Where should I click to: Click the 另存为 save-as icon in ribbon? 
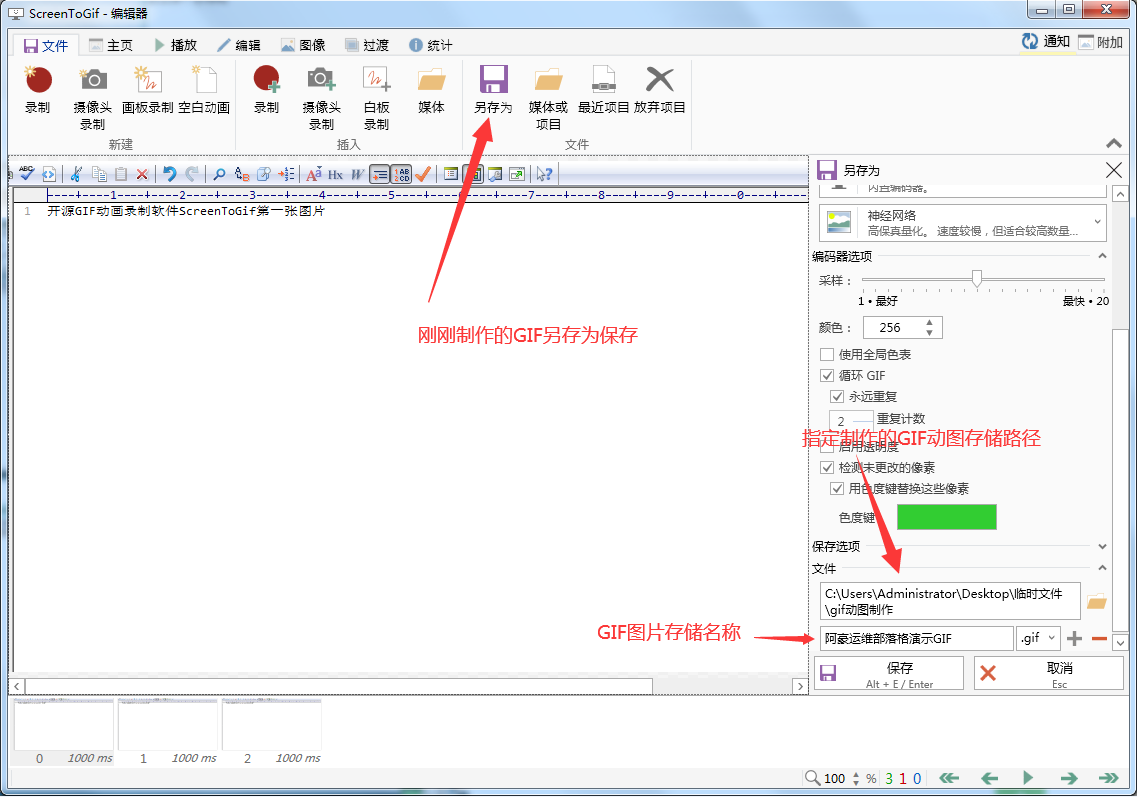coord(492,81)
